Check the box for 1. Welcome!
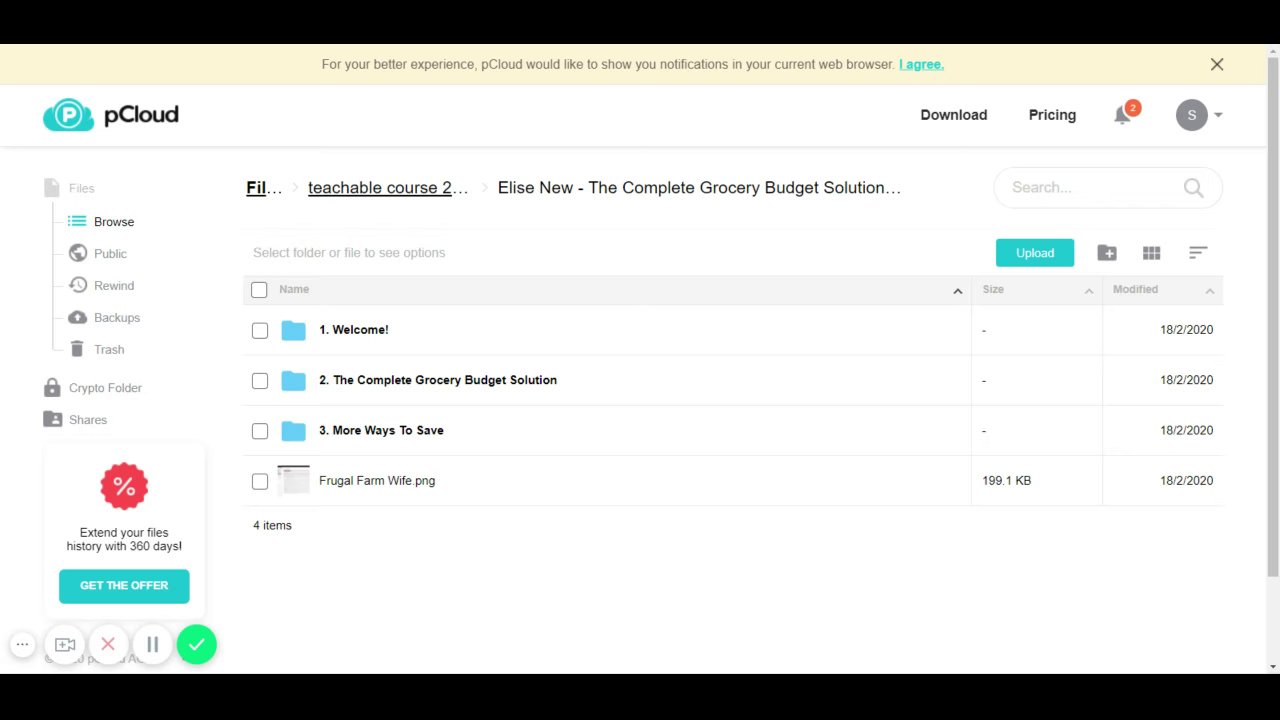 [x=260, y=330]
